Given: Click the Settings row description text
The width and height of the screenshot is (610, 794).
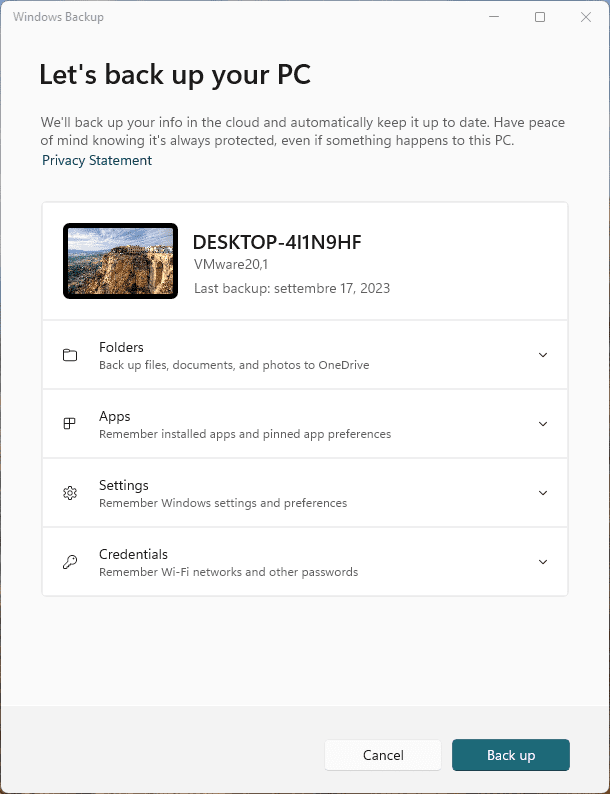Looking at the screenshot, I should [223, 503].
